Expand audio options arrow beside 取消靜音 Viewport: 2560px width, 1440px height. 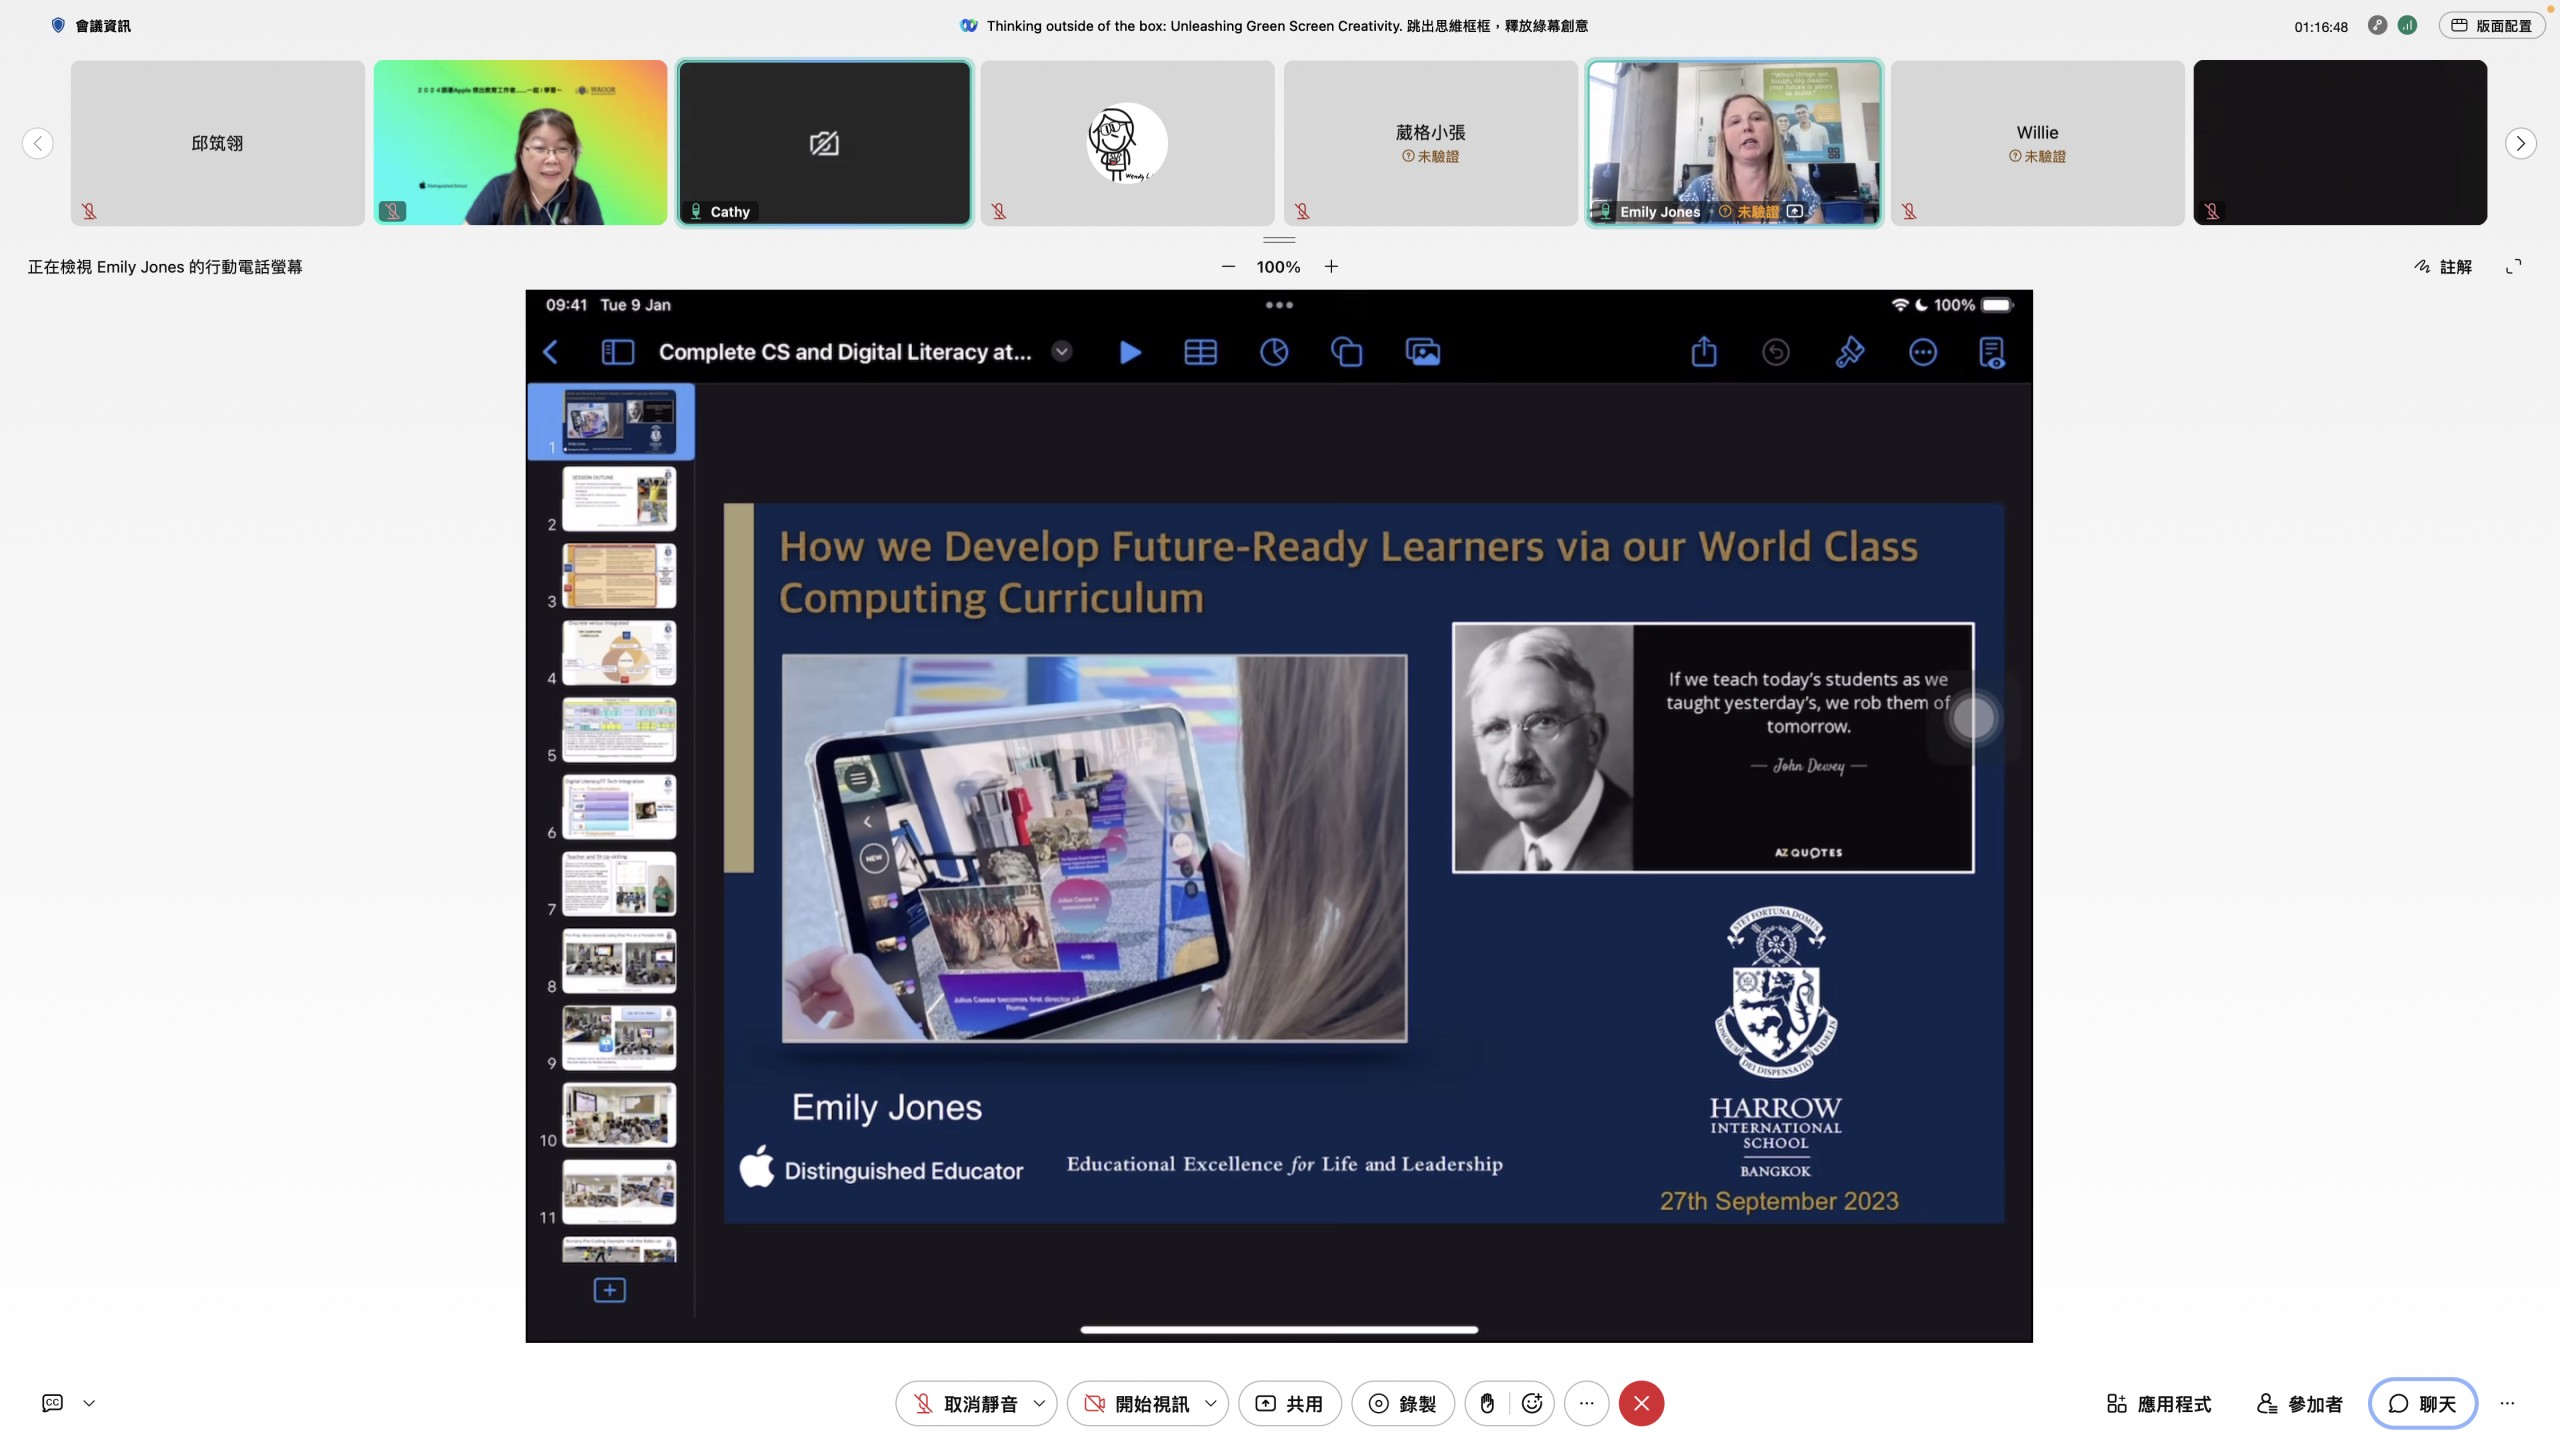coord(1039,1403)
